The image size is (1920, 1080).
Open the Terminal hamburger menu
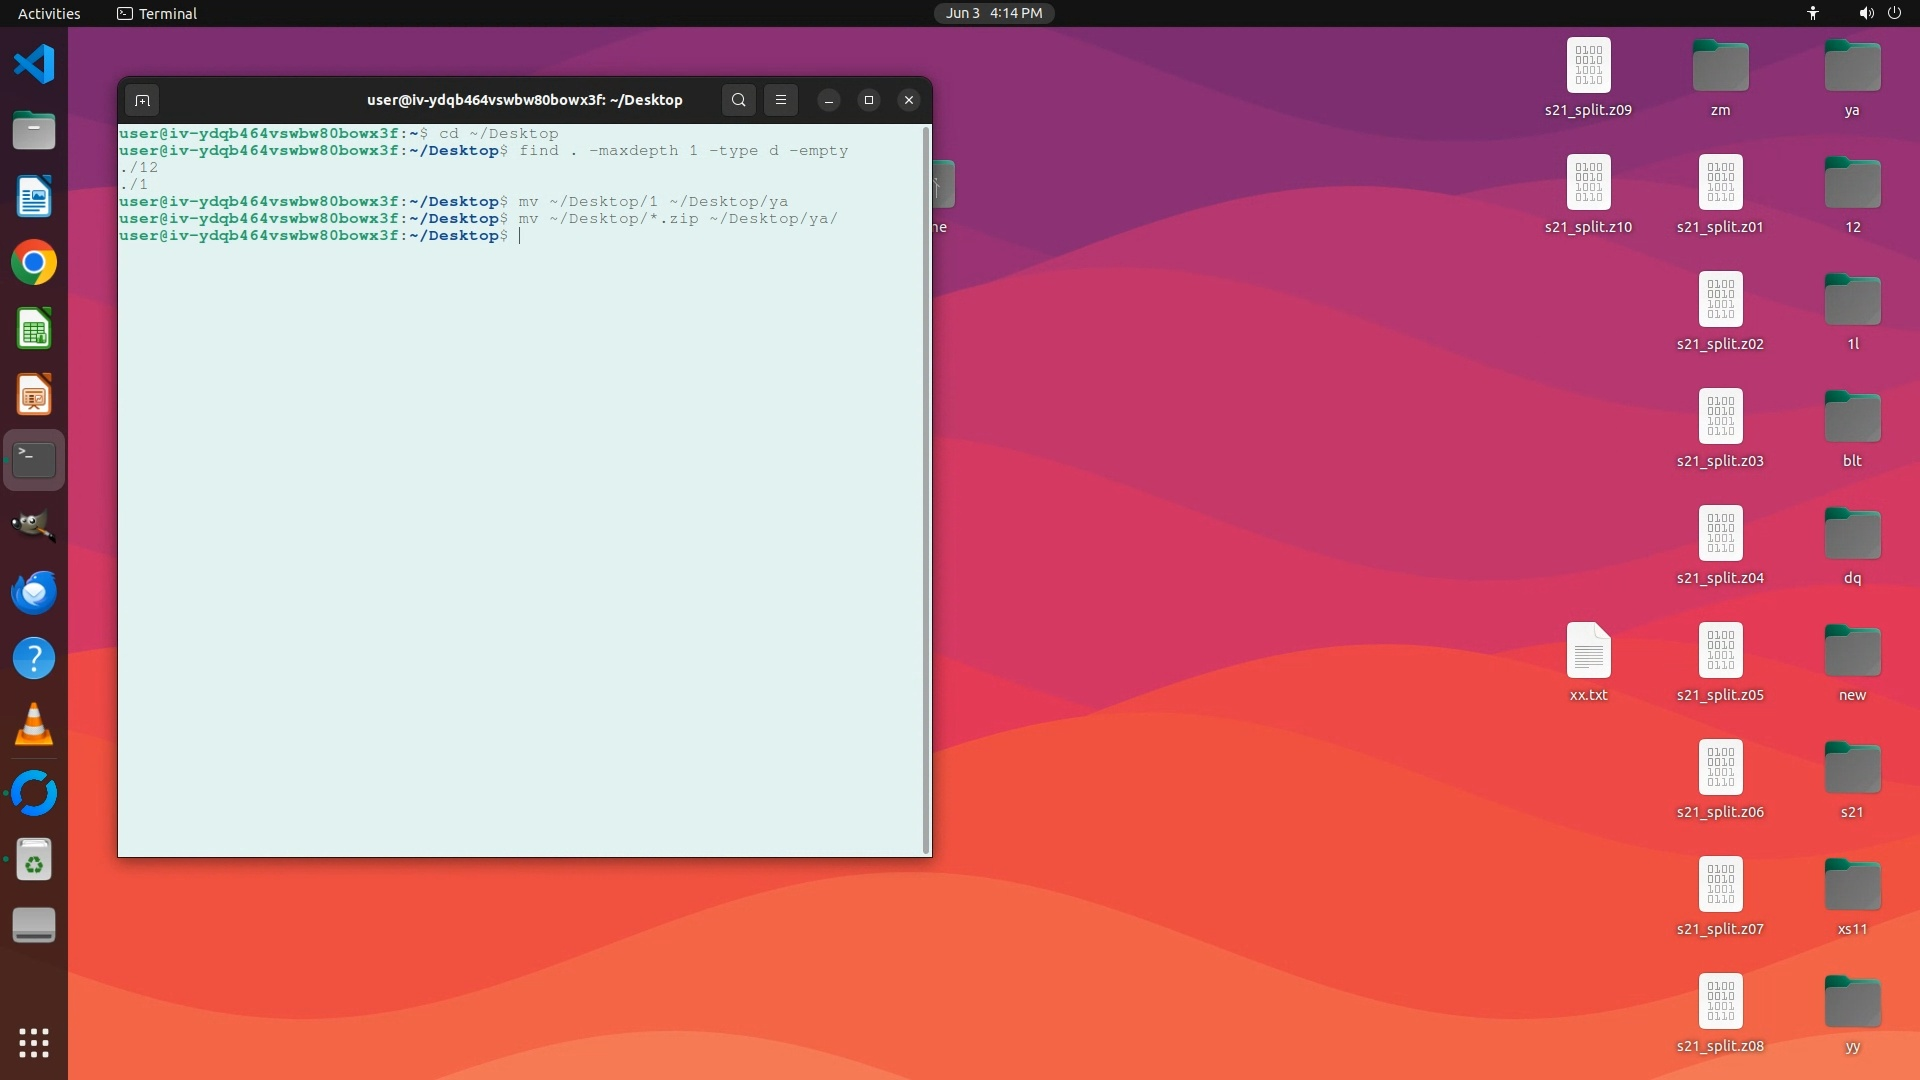click(781, 100)
